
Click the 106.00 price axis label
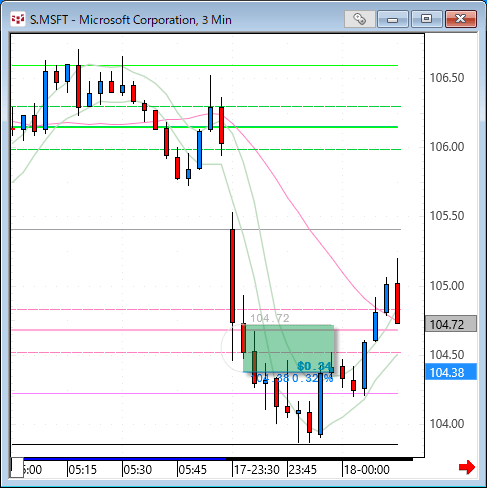click(x=447, y=147)
